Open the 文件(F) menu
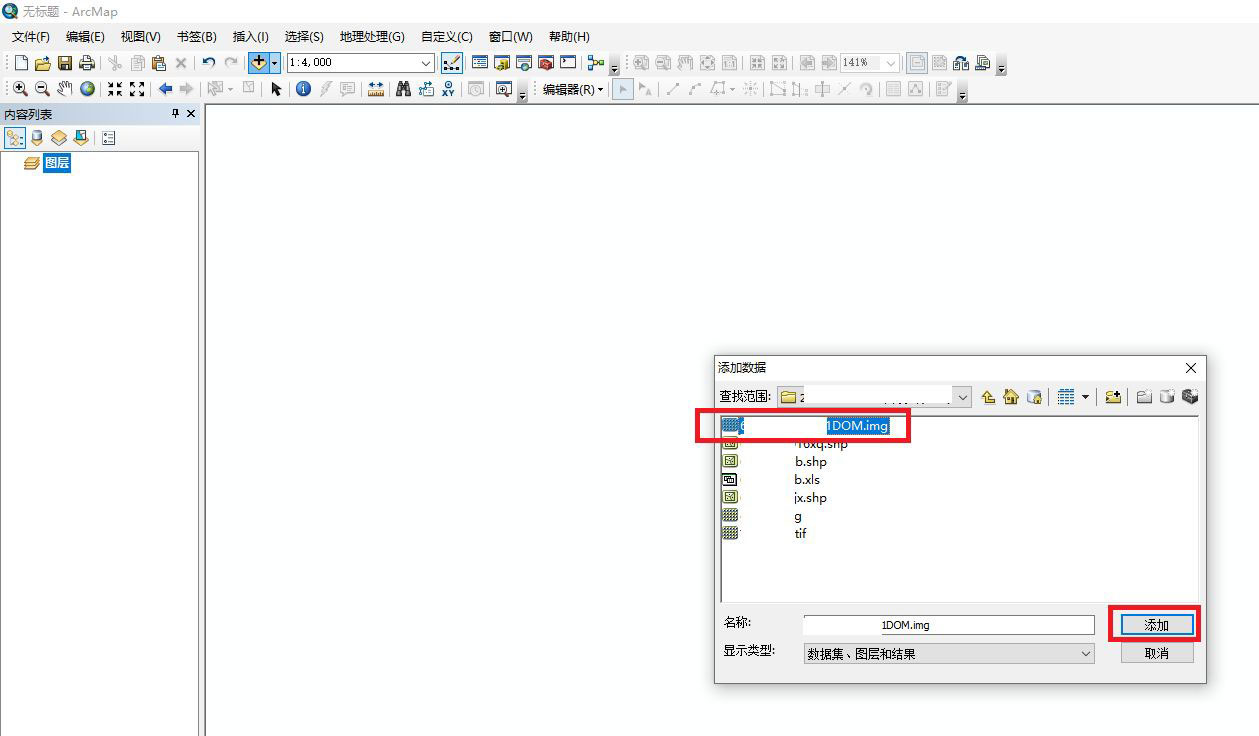 (x=31, y=37)
